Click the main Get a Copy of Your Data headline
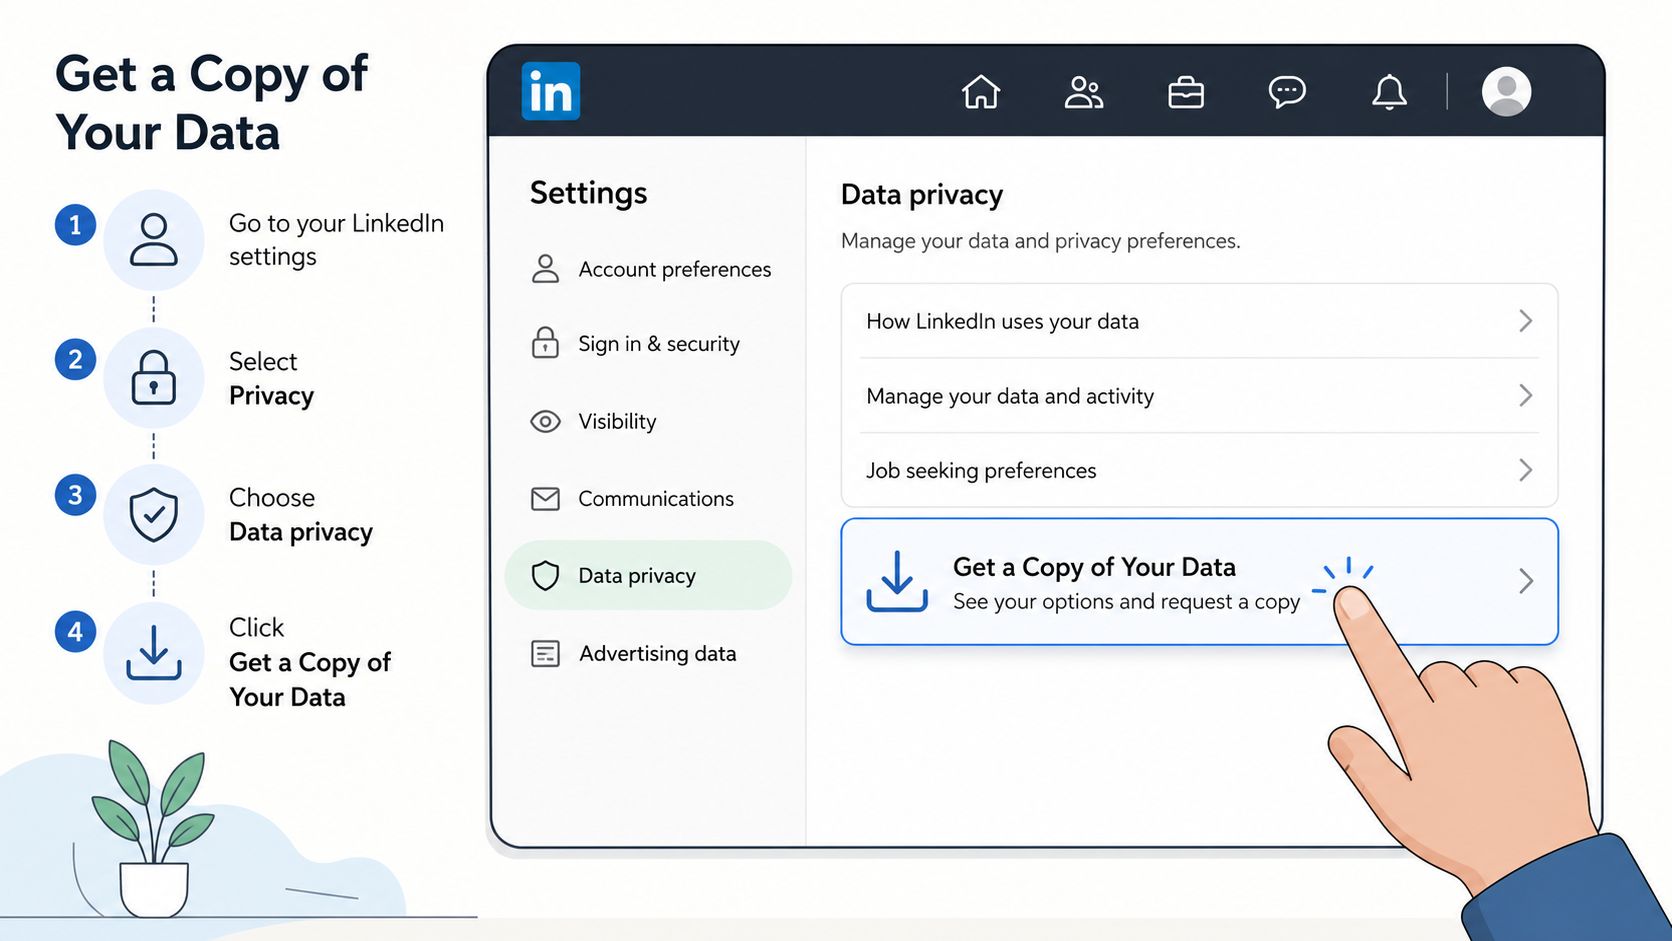This screenshot has height=941, width=1672. [212, 103]
